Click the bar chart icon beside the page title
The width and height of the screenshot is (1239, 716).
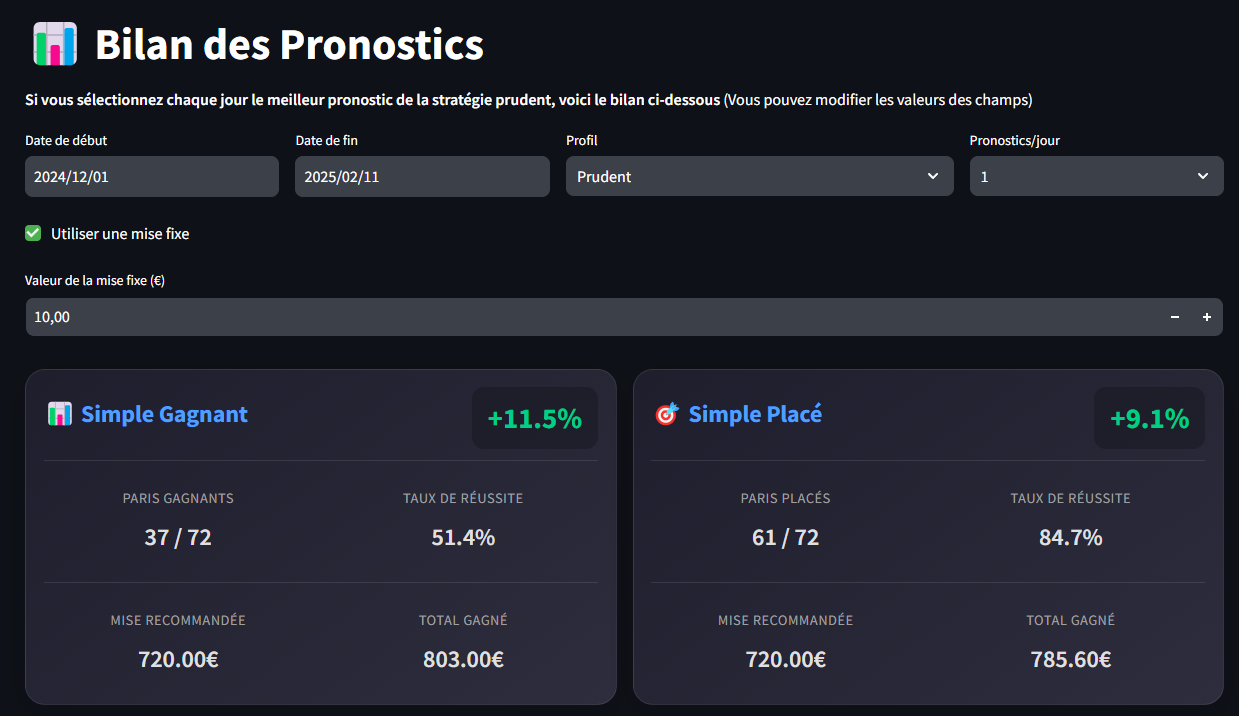[x=55, y=44]
